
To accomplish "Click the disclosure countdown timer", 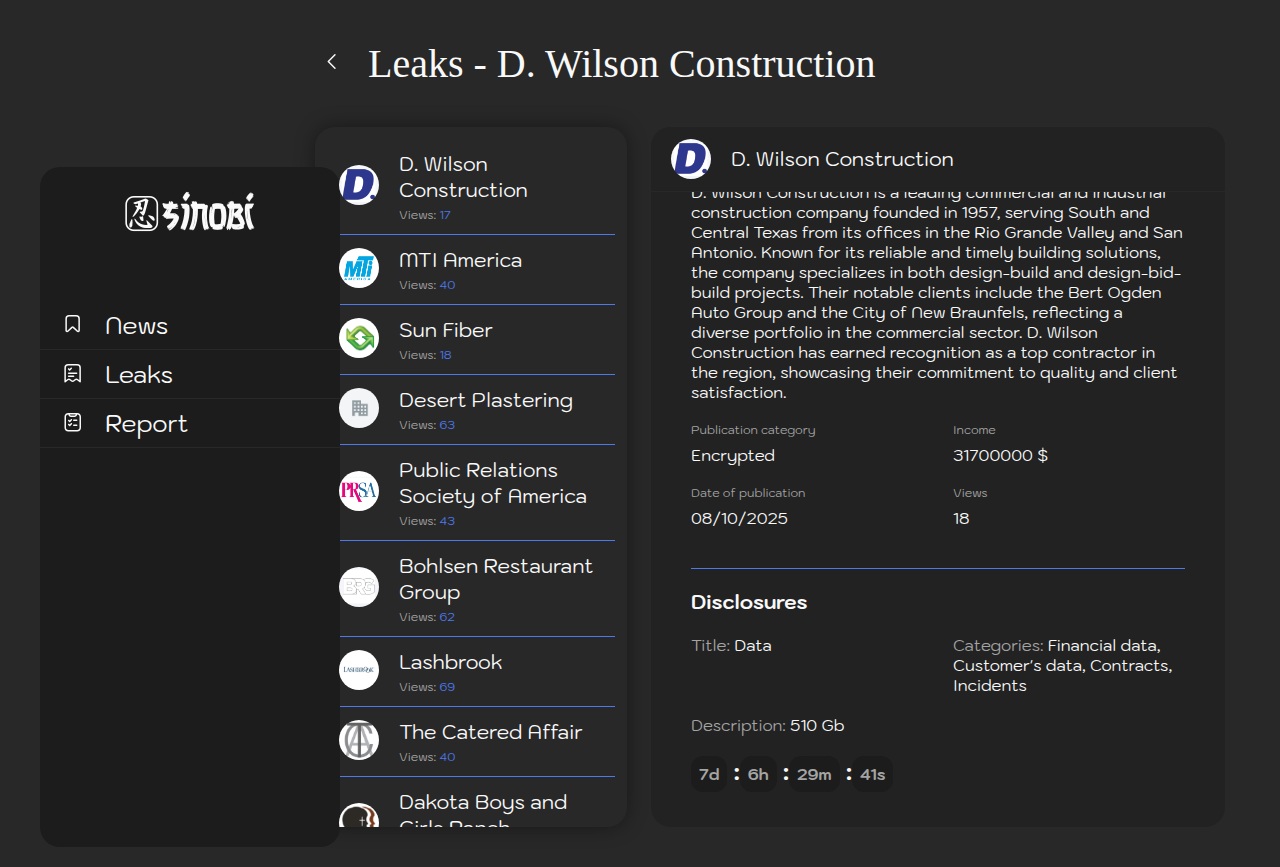I will (x=790, y=774).
